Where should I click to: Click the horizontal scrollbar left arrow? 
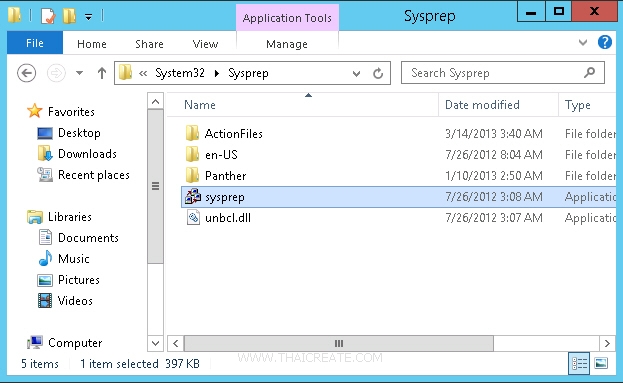click(x=176, y=343)
